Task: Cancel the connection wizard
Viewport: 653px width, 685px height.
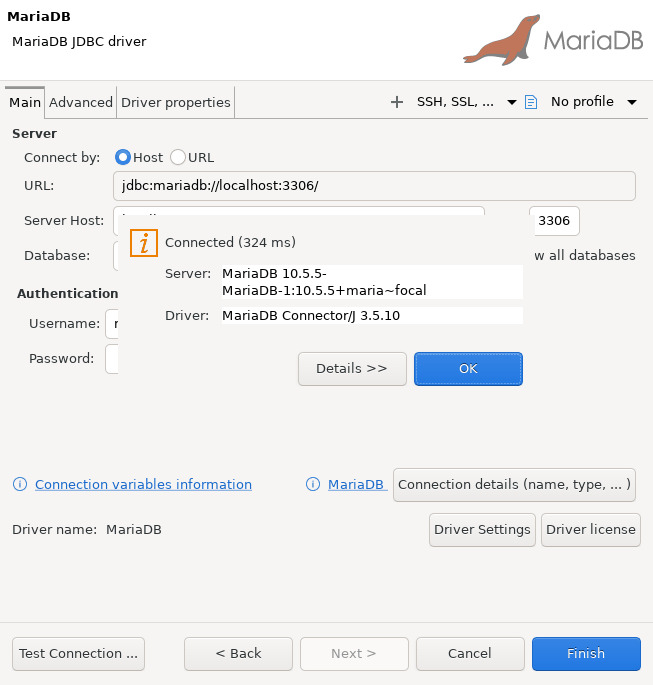Action: point(470,654)
